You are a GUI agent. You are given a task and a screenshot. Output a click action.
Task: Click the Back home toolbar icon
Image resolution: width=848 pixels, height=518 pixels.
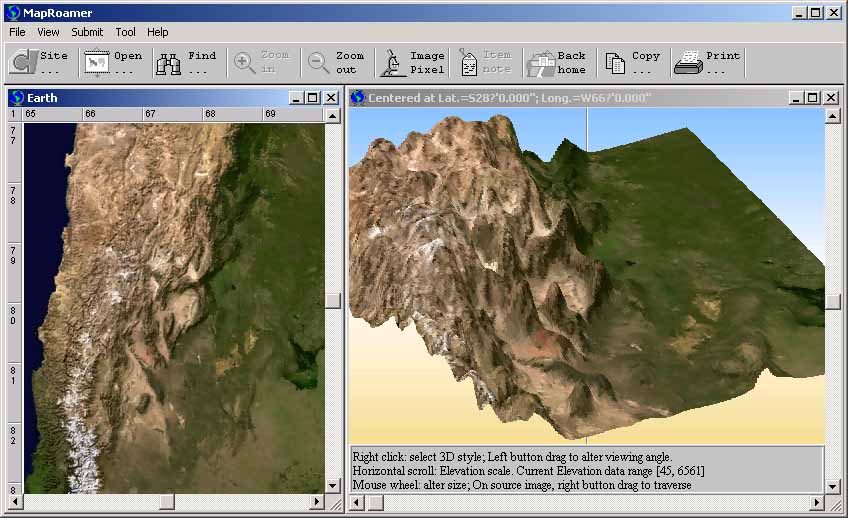click(x=541, y=64)
